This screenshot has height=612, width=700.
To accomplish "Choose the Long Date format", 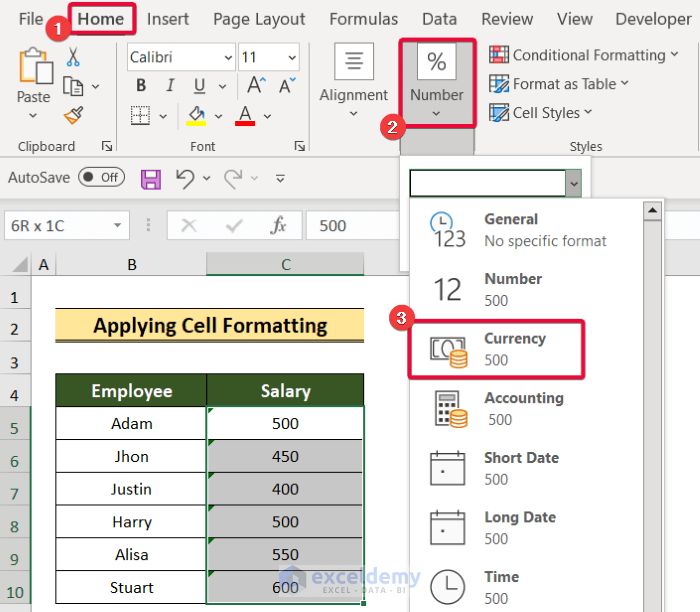I will [x=527, y=528].
